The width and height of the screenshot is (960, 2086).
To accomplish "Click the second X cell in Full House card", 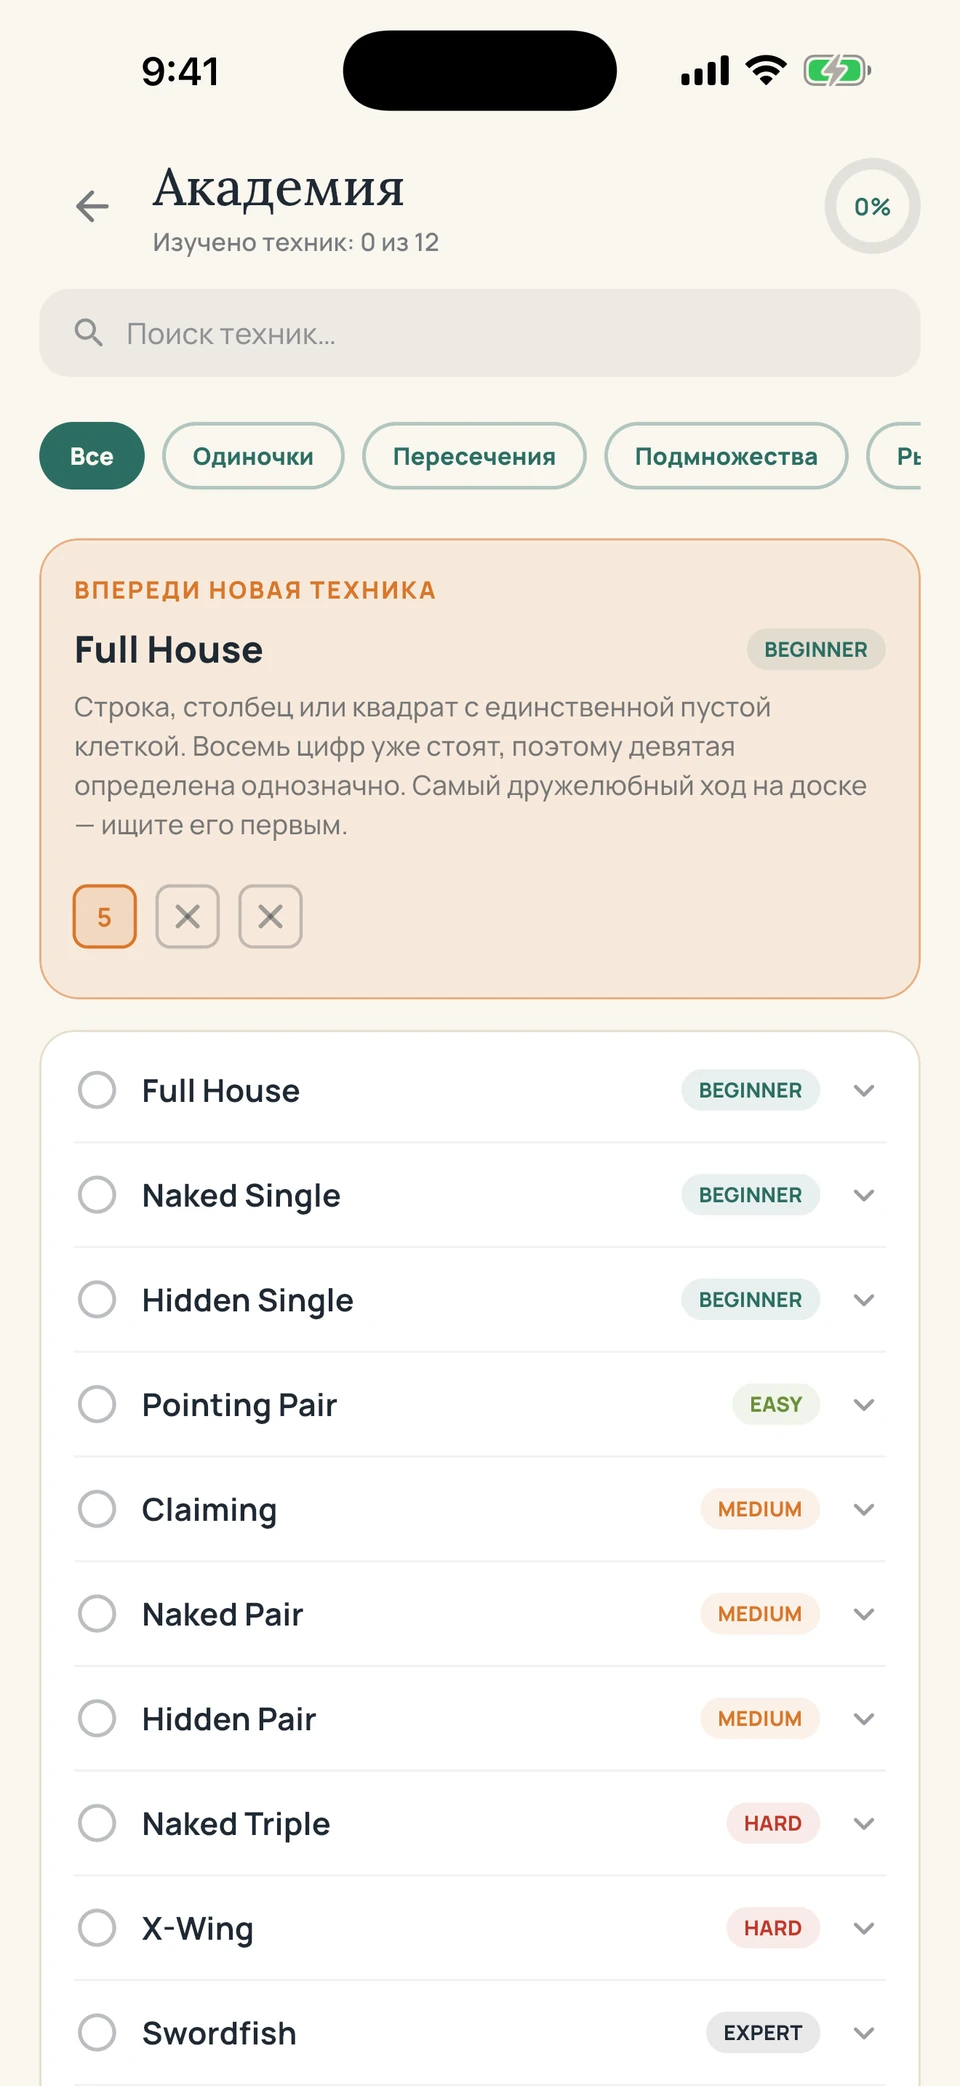I will tap(270, 916).
